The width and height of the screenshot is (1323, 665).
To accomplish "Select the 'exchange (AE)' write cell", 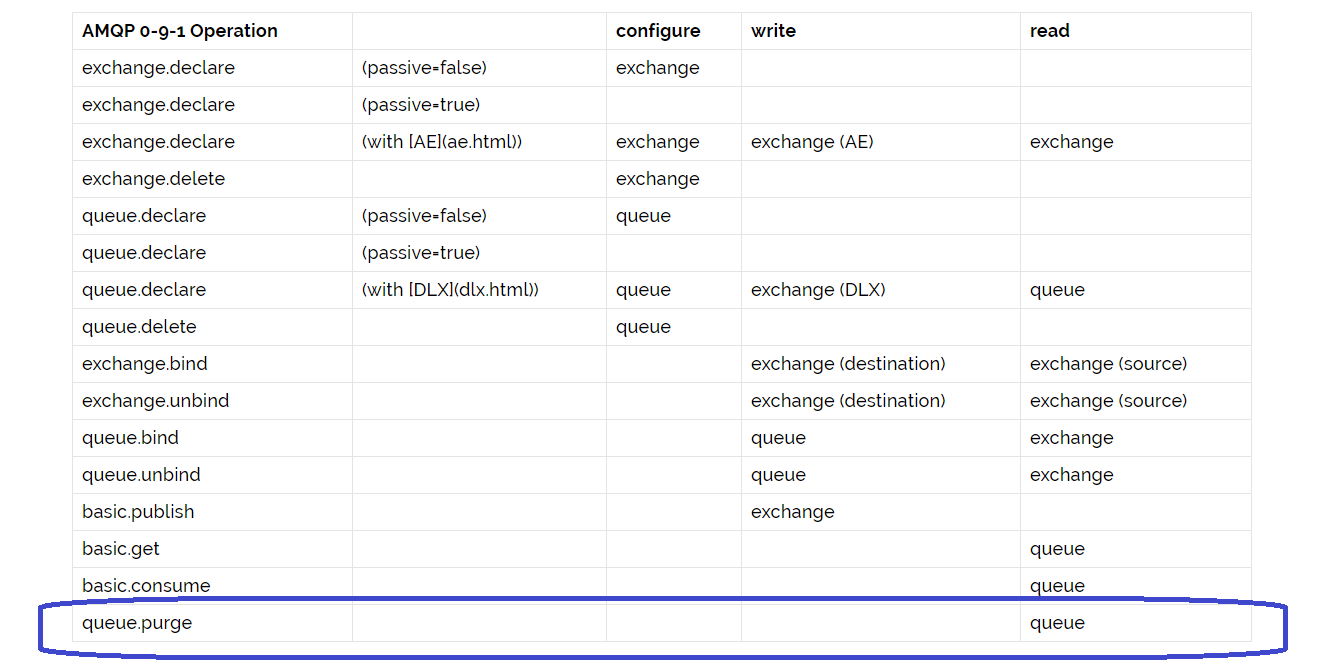I will [x=812, y=142].
